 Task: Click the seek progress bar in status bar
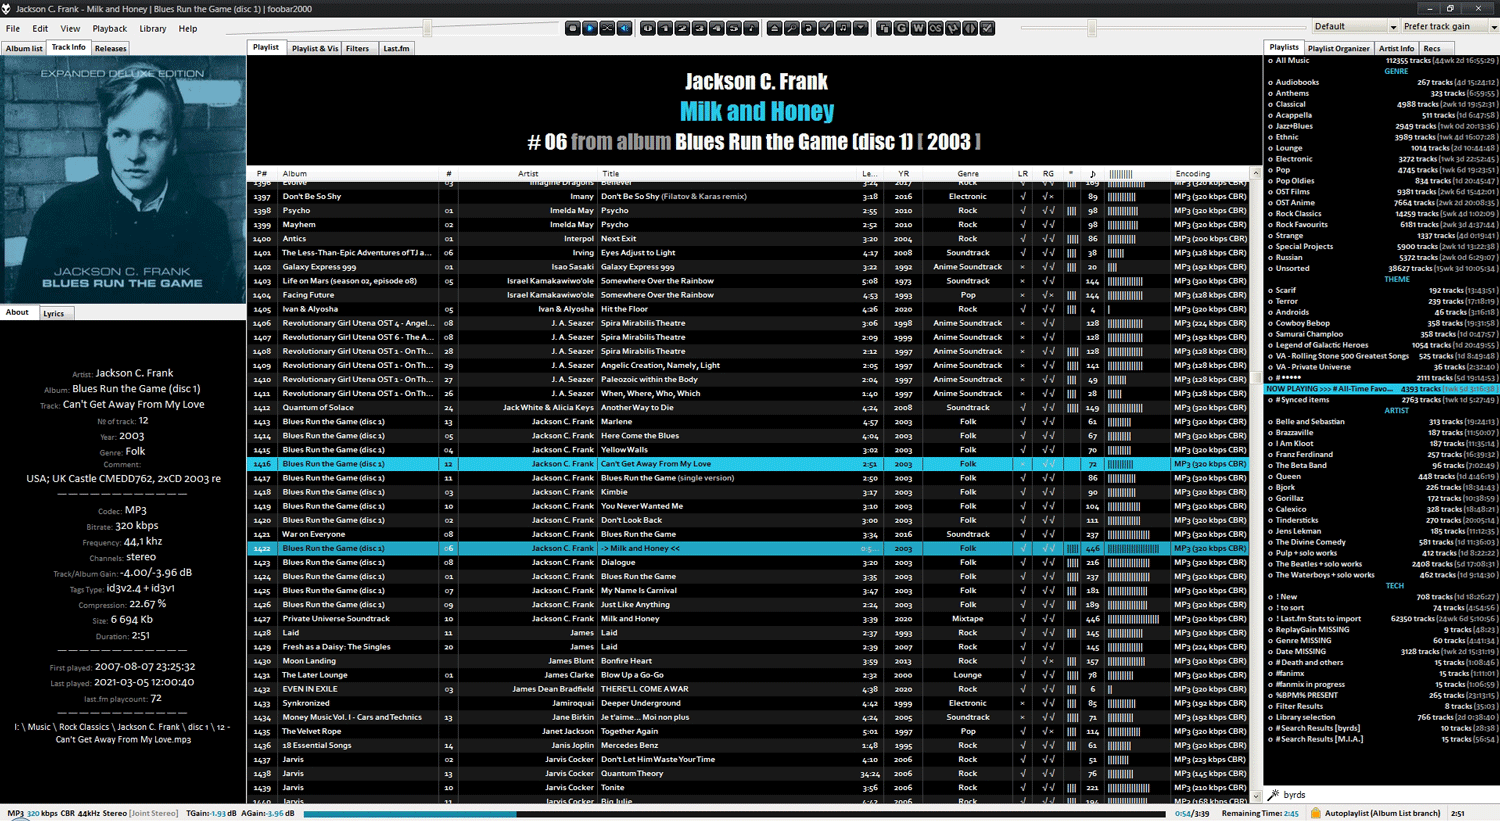(734, 814)
